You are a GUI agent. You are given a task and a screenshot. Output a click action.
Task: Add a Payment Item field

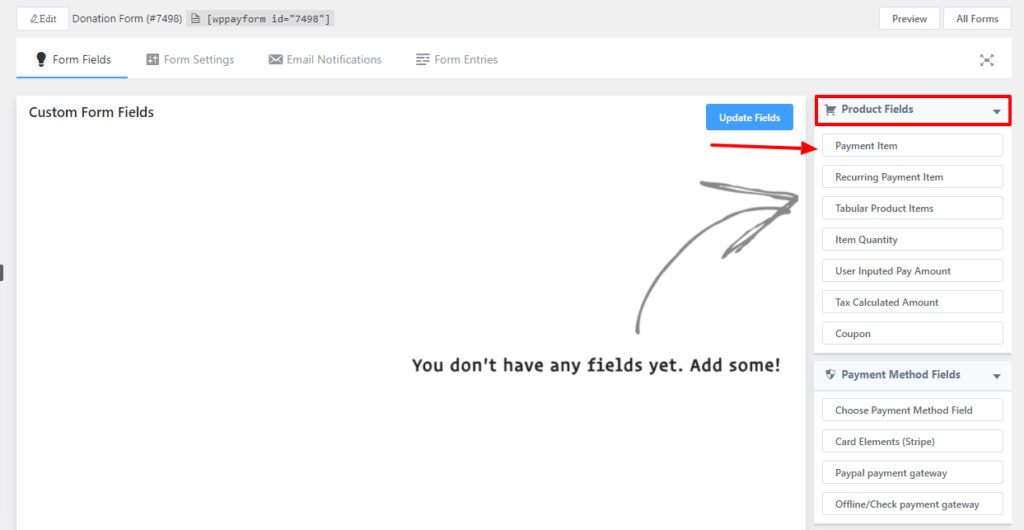click(x=912, y=146)
